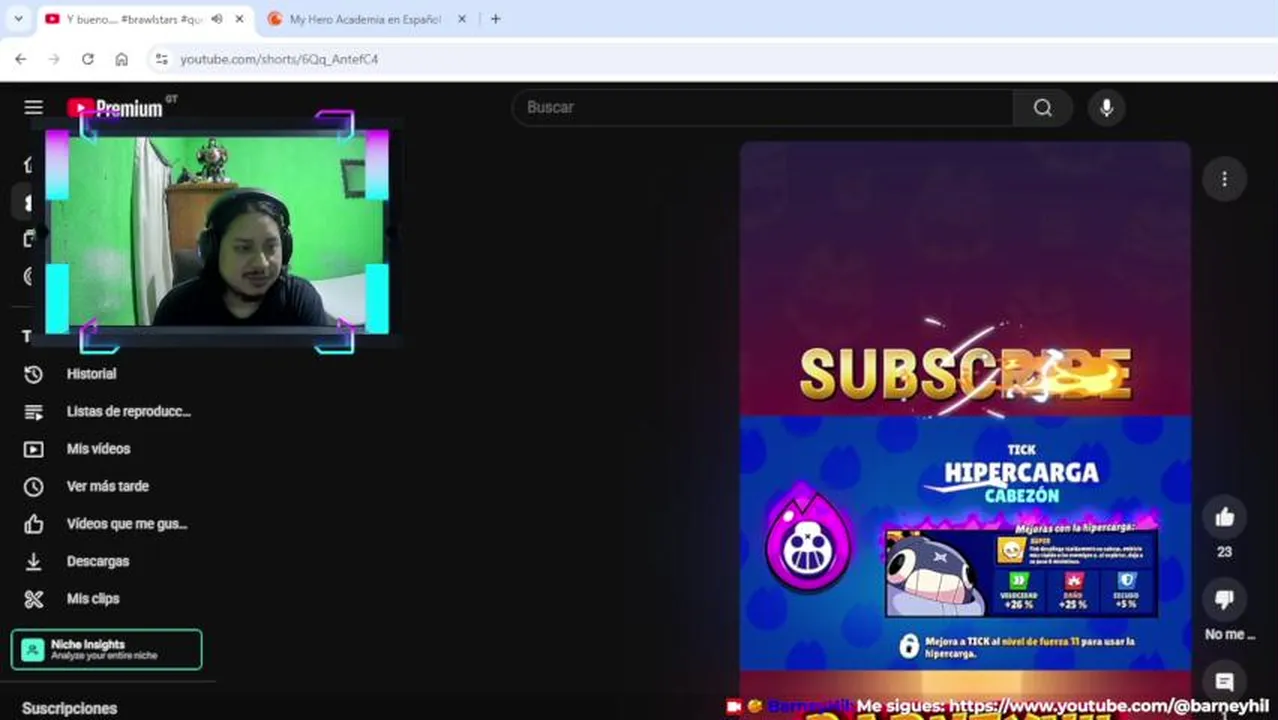This screenshot has width=1278, height=720.
Task: Select the youtube.com/shorts URL address bar
Action: pyautogui.click(x=279, y=60)
